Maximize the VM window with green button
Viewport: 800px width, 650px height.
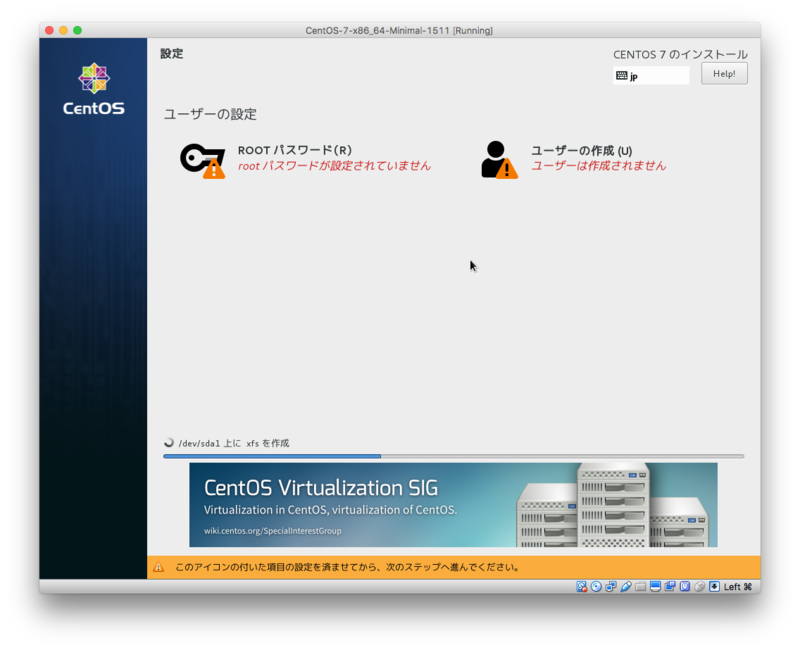click(78, 30)
